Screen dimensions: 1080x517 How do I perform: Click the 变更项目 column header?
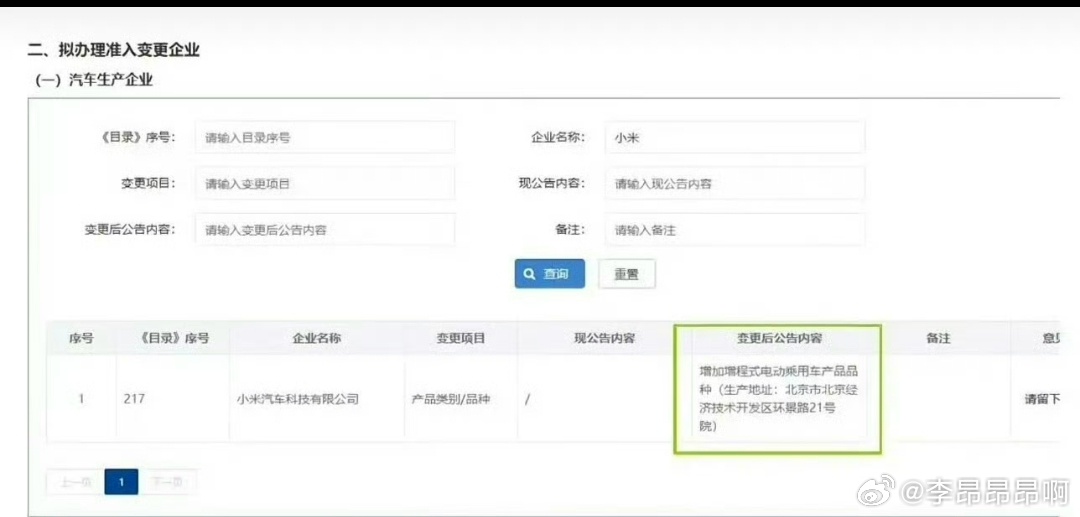pyautogui.click(x=461, y=338)
